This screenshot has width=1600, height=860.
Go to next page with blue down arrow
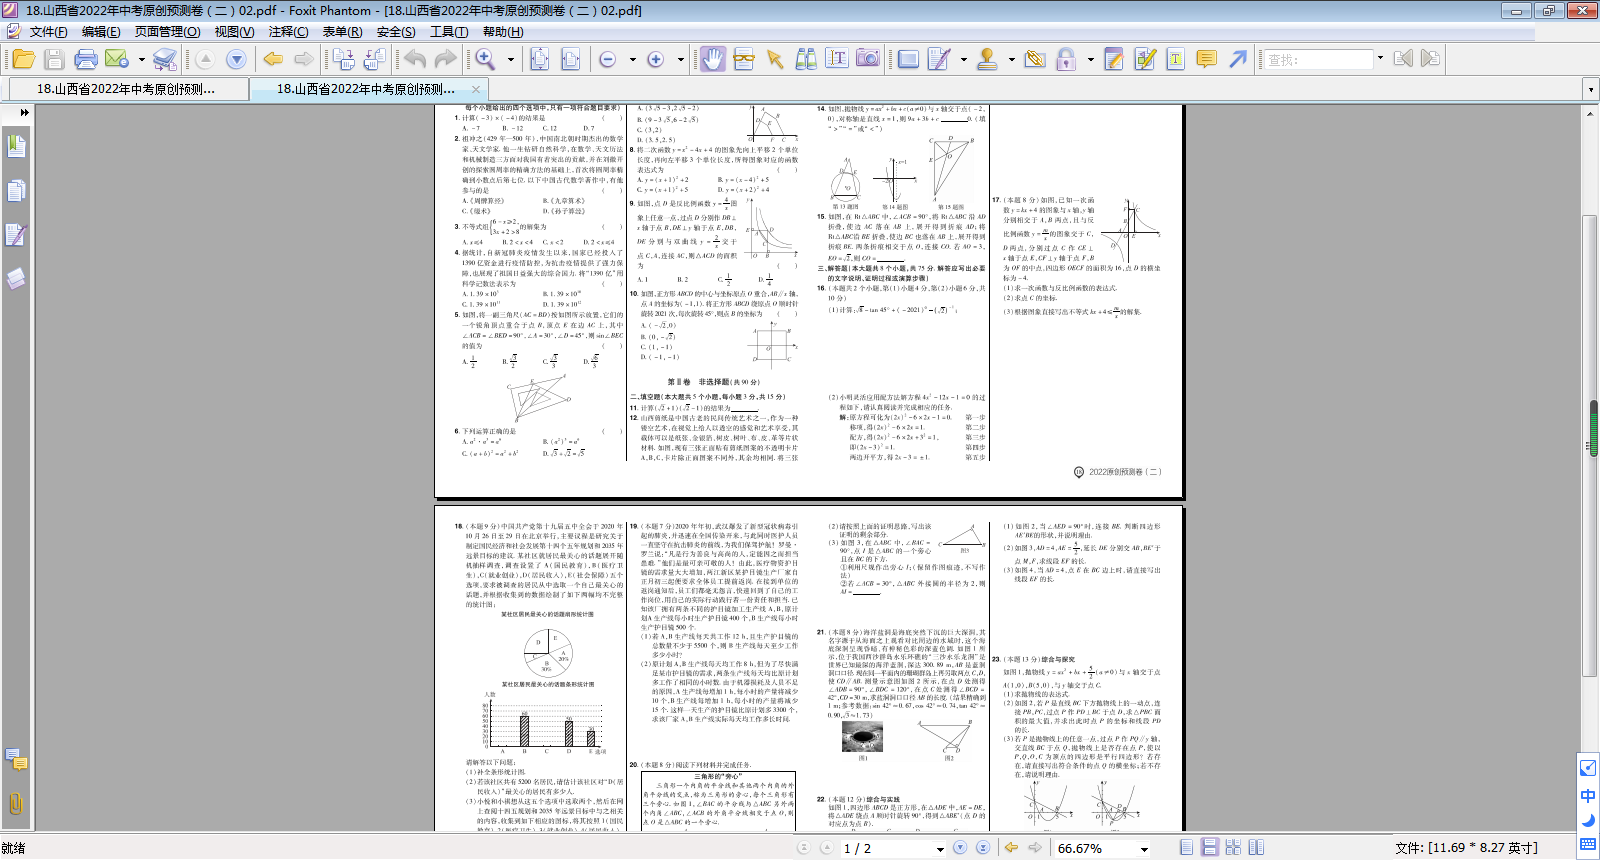pos(236,59)
